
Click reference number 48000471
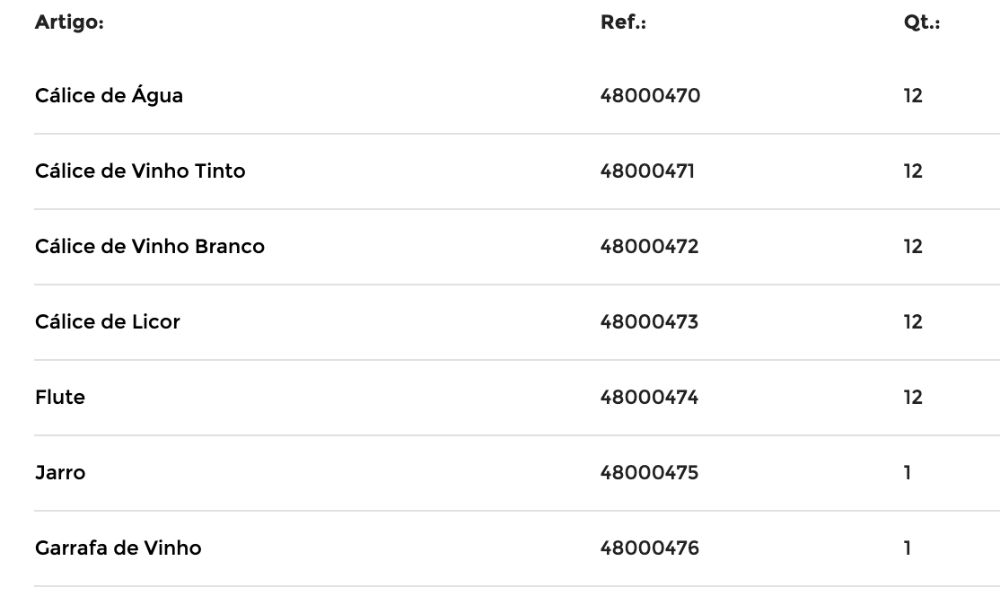click(x=647, y=171)
